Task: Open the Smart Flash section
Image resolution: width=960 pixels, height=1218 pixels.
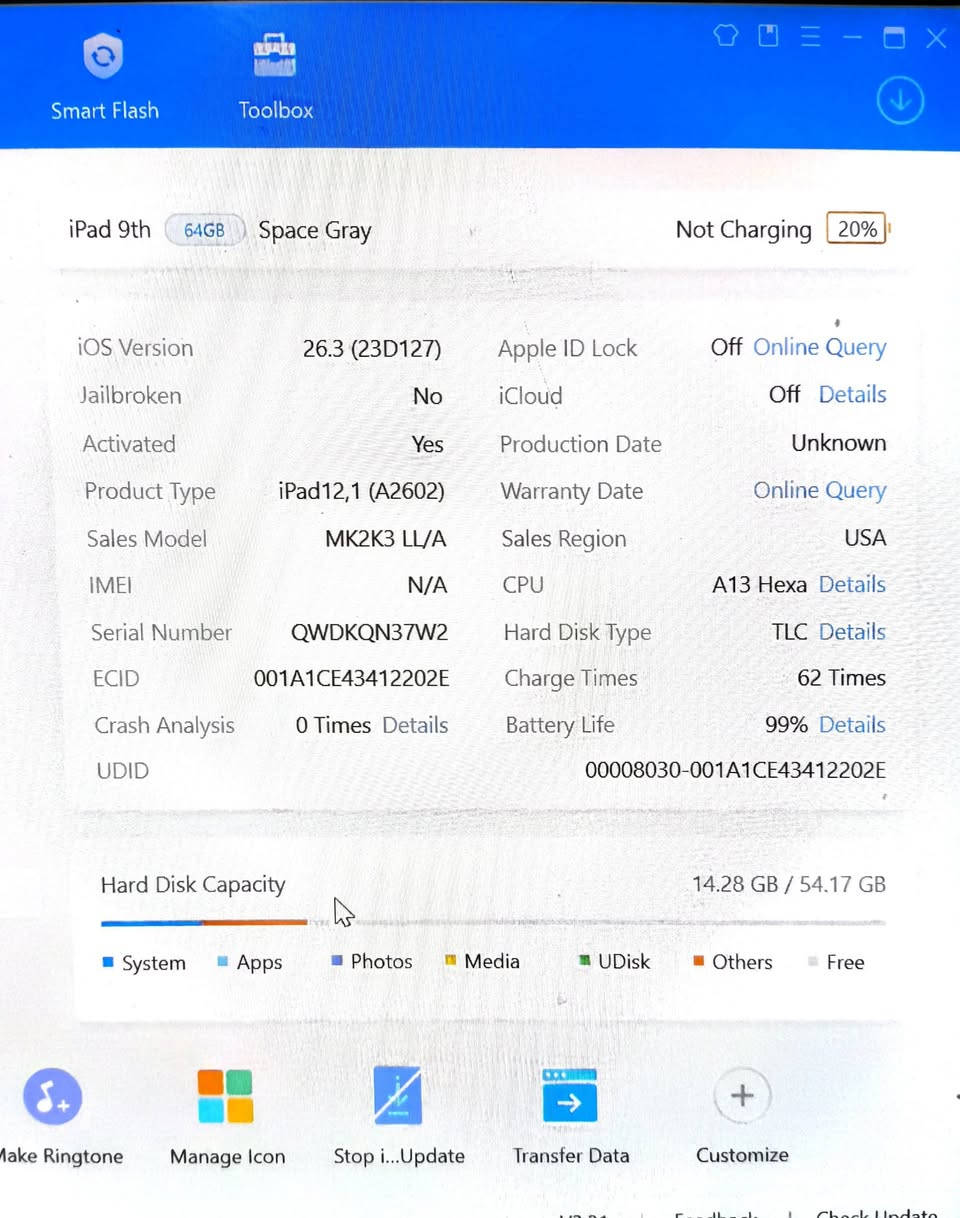Action: pos(104,77)
